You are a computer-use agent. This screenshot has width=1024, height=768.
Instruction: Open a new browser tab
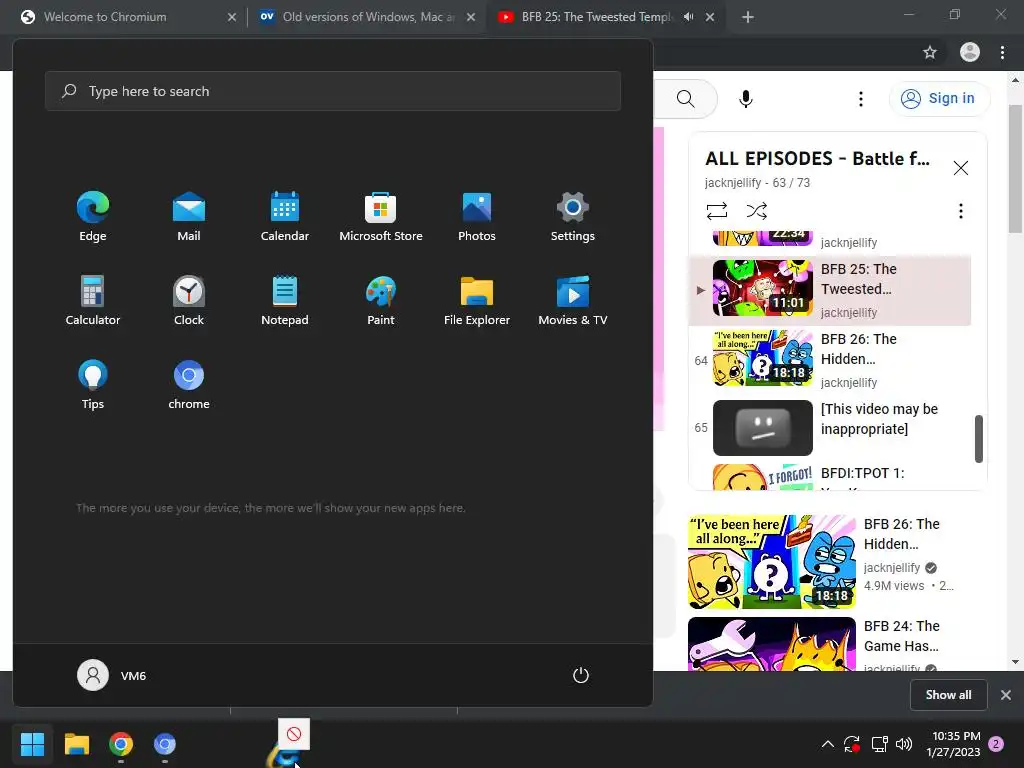tap(748, 17)
